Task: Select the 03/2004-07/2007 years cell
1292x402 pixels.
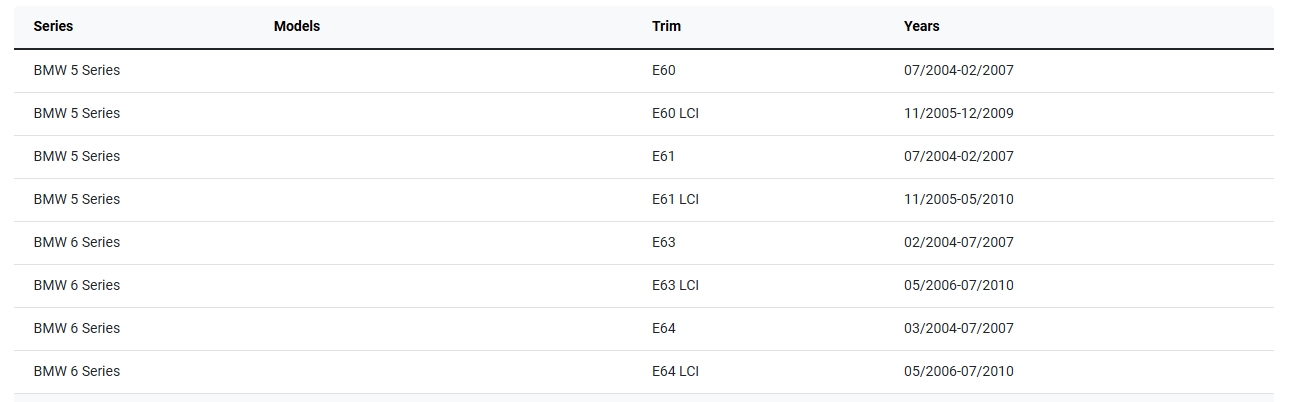Action: (958, 329)
